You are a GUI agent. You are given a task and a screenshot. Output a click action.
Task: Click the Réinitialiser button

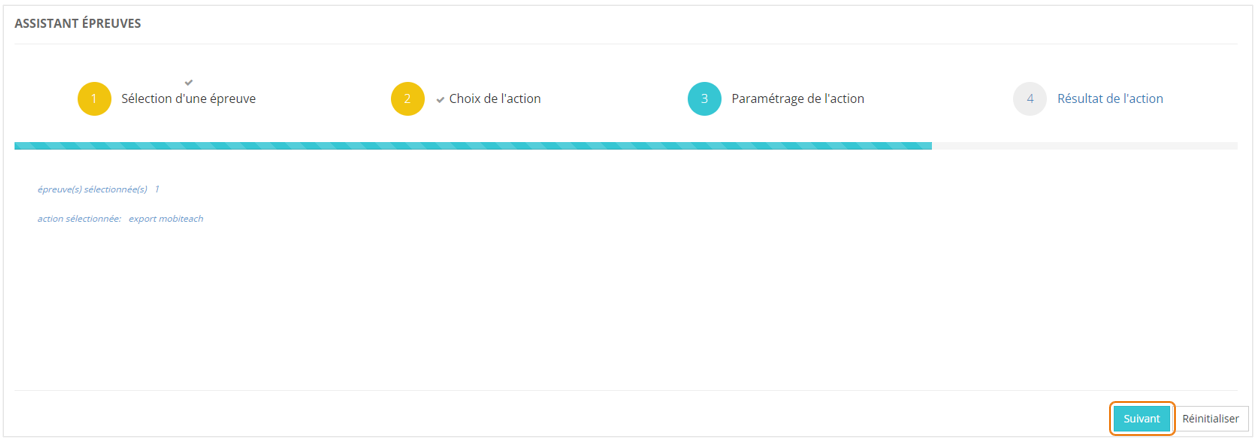pos(1210,419)
